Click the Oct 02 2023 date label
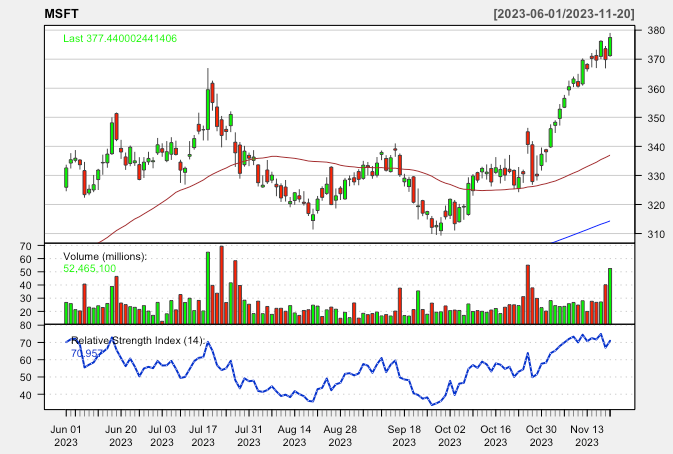673x454 pixels. 449,436
